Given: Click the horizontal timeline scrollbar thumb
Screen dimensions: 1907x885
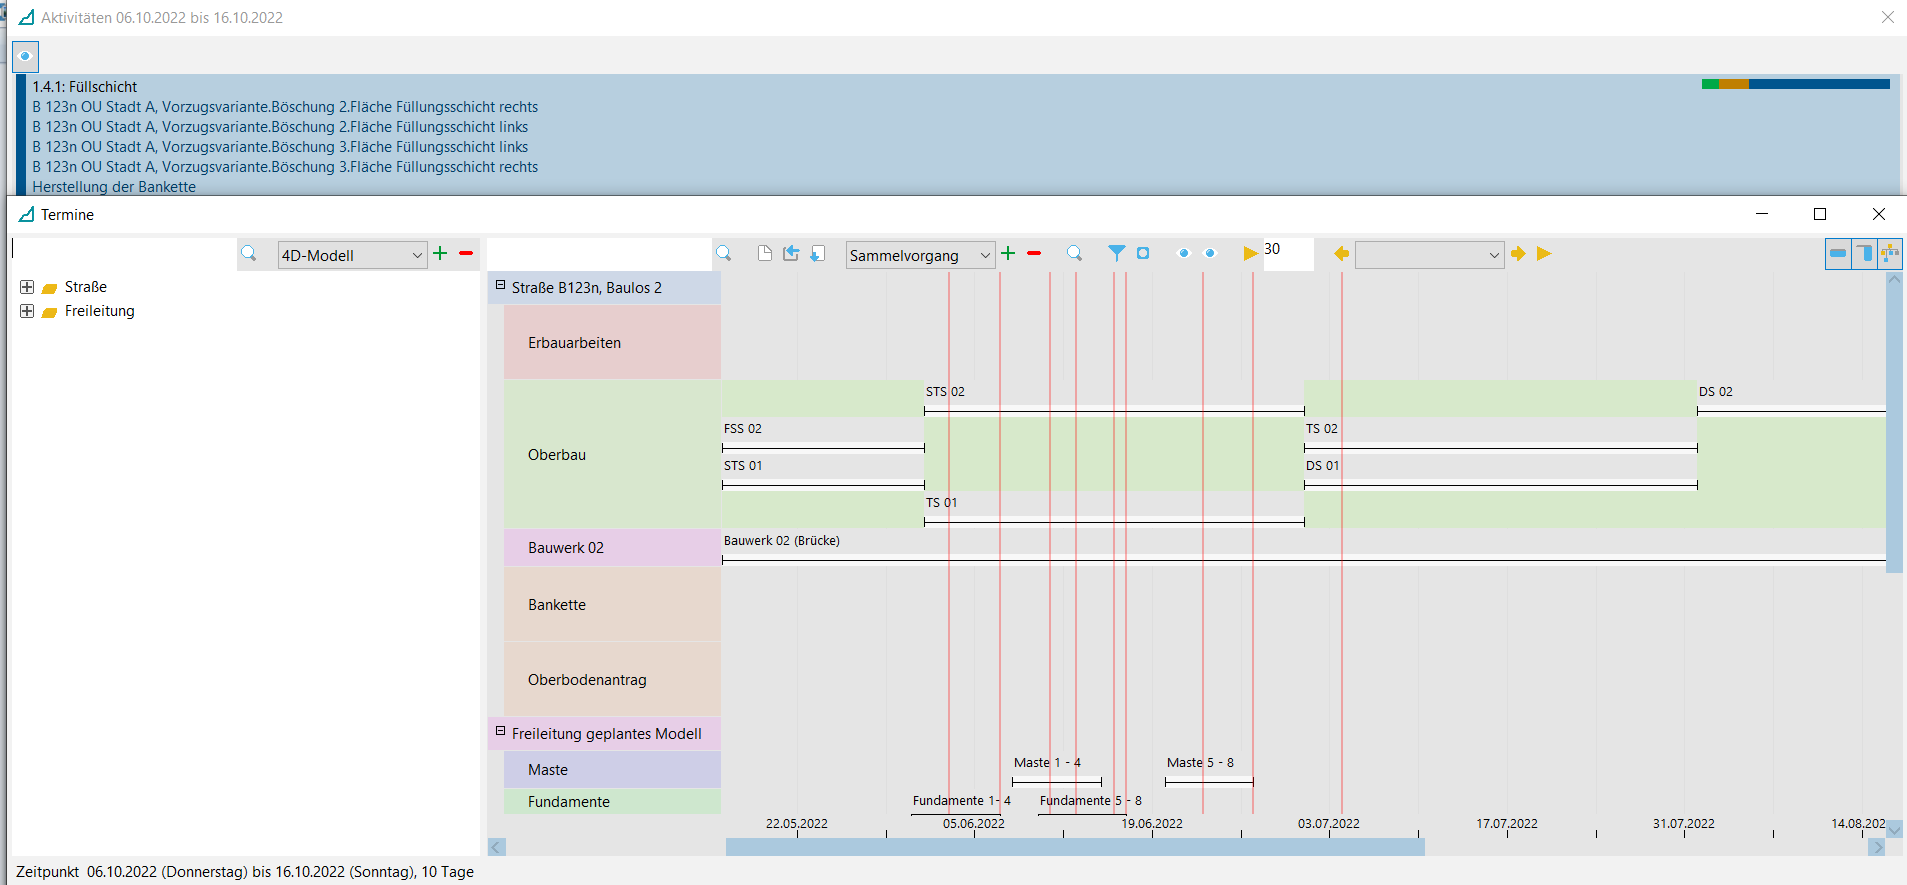Looking at the screenshot, I should point(1075,847).
